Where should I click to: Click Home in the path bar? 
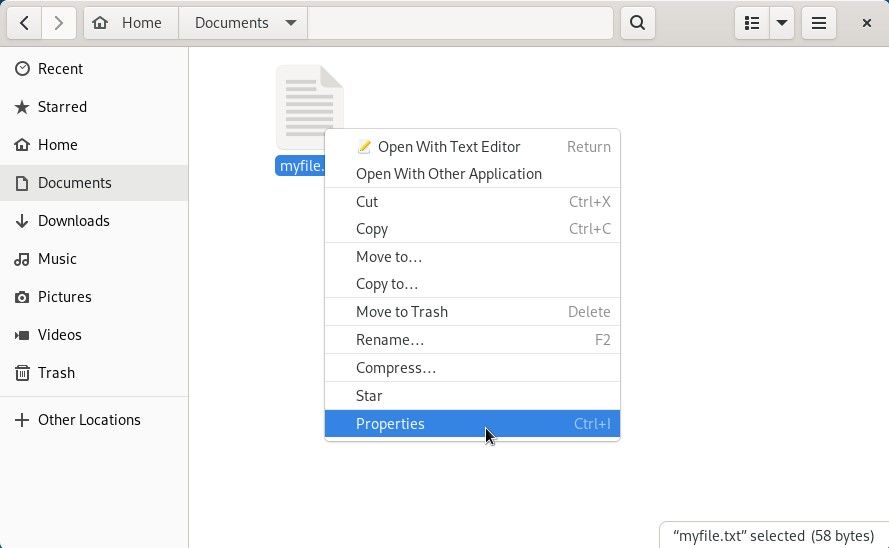click(131, 23)
